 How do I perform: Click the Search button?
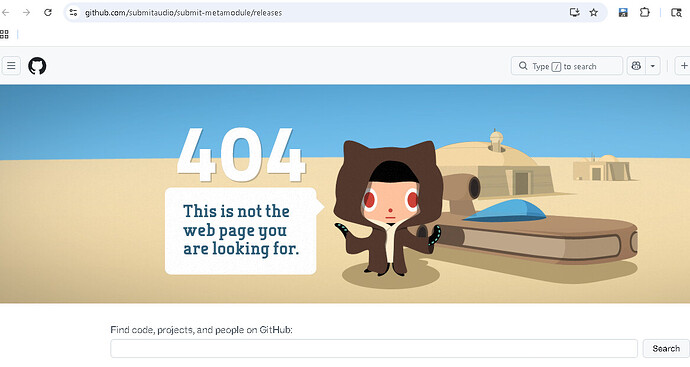pyautogui.click(x=666, y=349)
